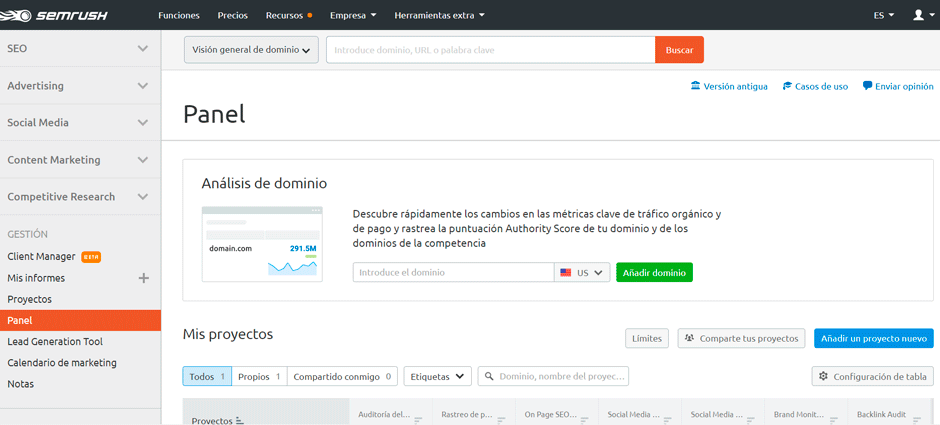Select the Todos projects tab
Image resolution: width=940 pixels, height=425 pixels.
click(207, 376)
